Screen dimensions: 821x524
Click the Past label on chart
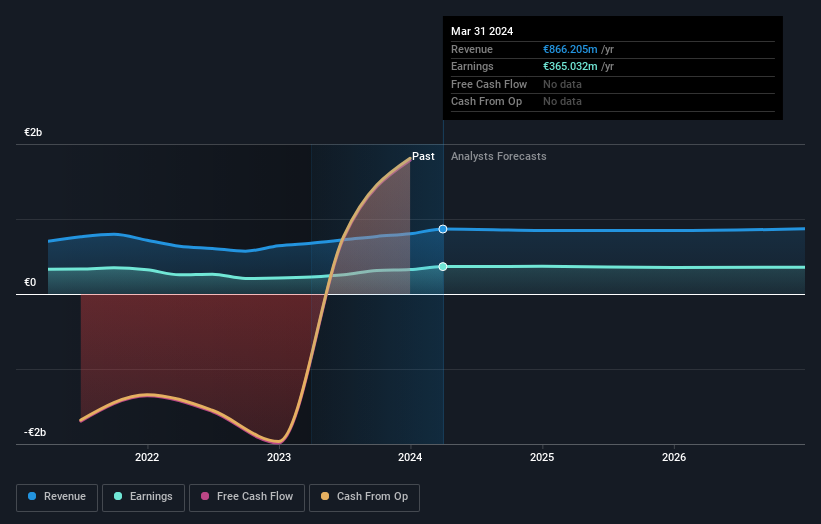[x=423, y=156]
